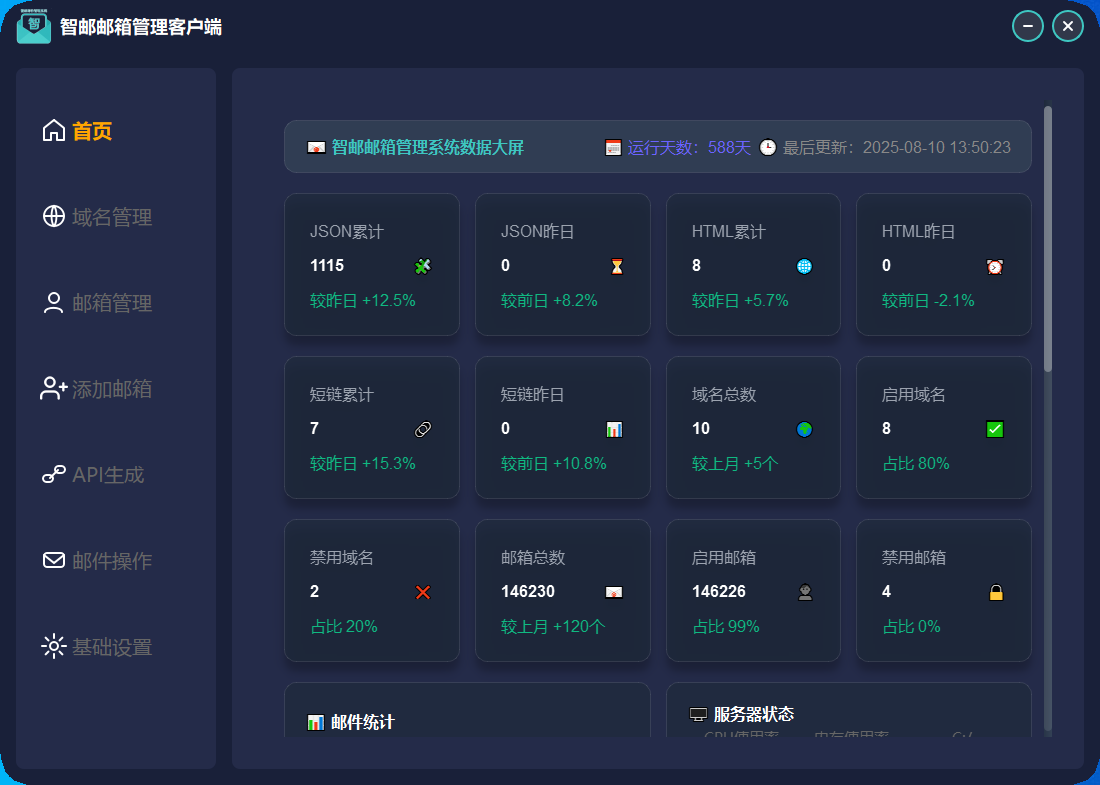Go to the 邮件操作 page

[x=112, y=560]
